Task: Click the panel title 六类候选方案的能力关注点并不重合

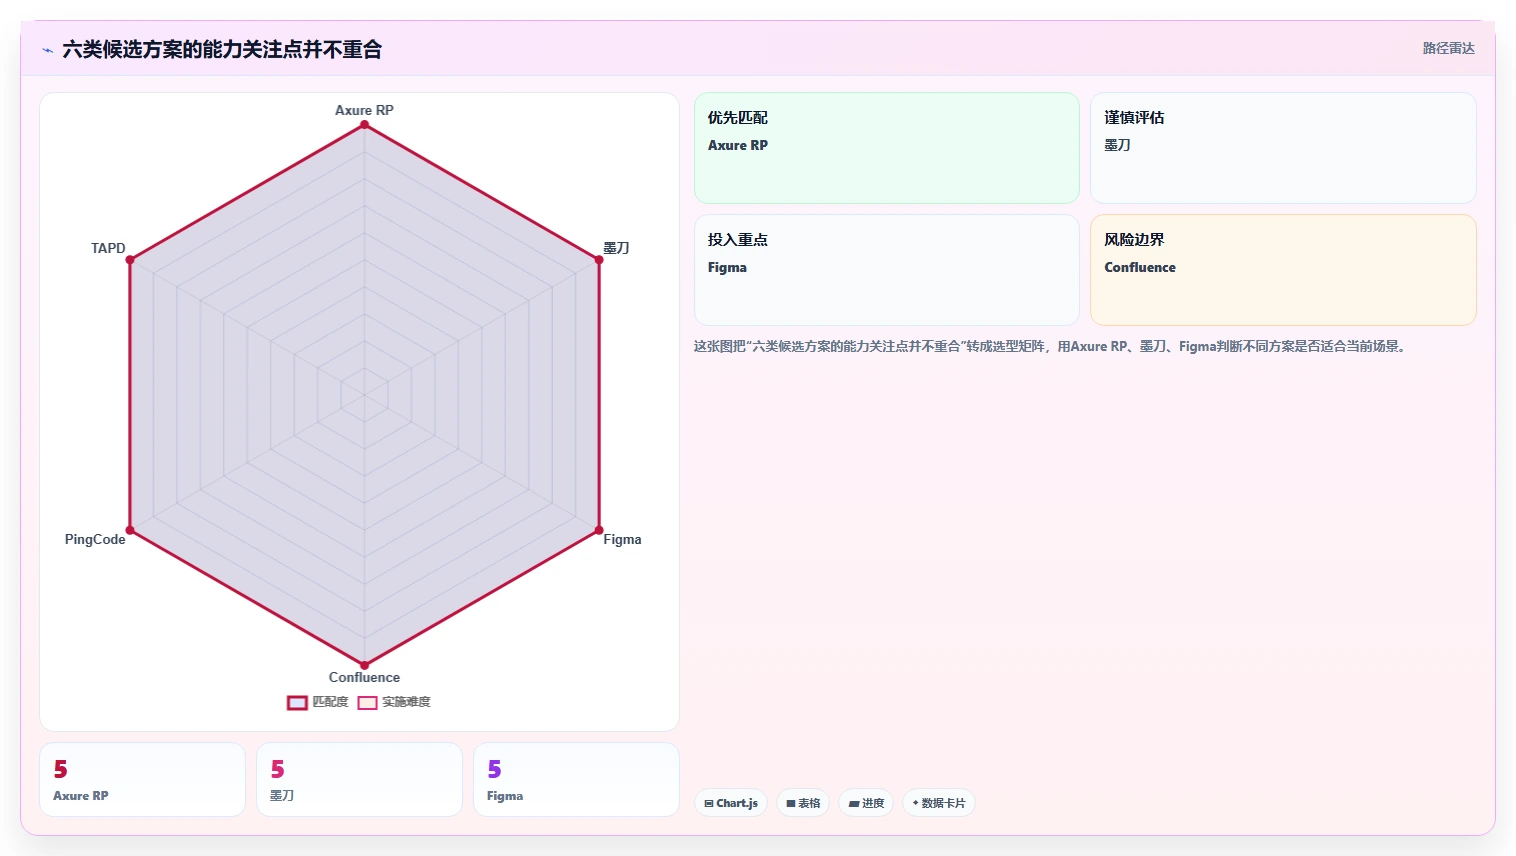Action: click(222, 49)
